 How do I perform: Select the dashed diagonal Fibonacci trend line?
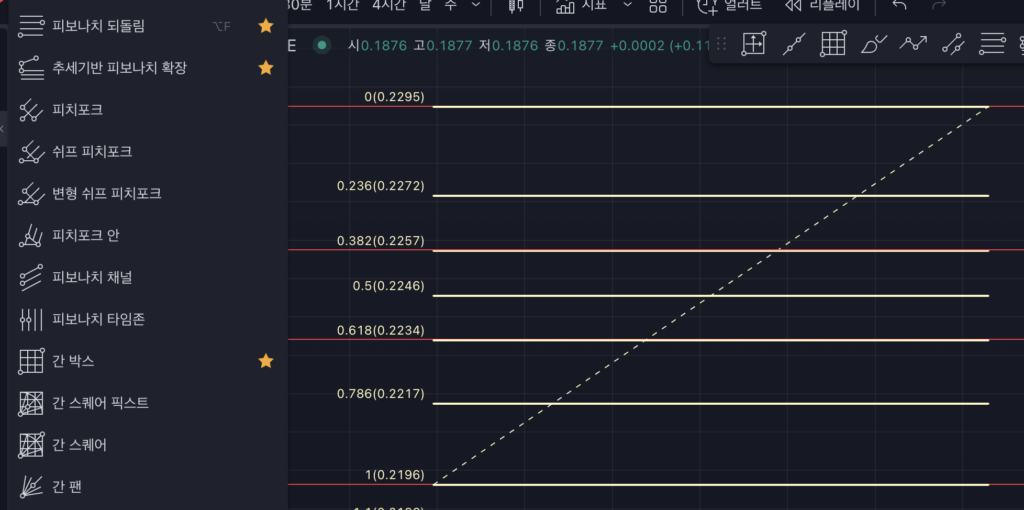point(711,295)
